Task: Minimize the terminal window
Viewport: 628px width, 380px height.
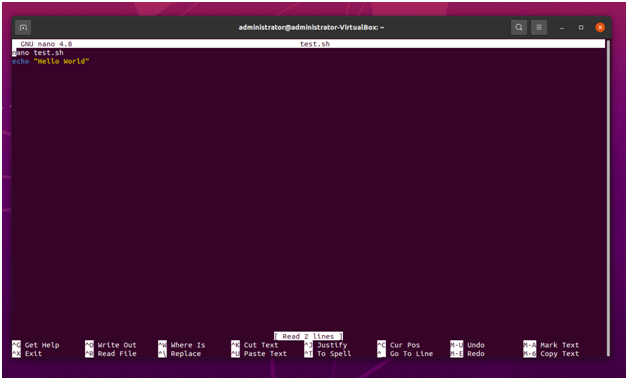Action: click(x=562, y=28)
